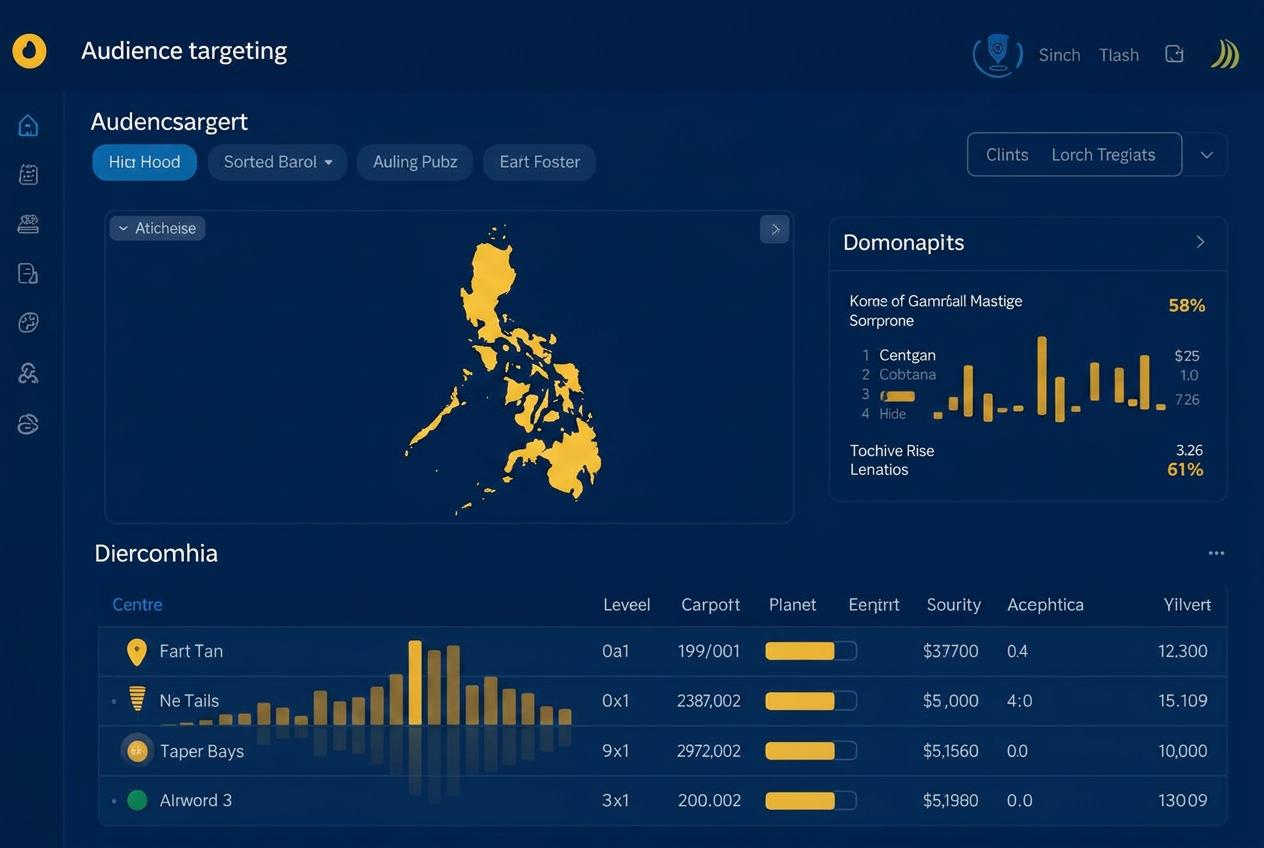The width and height of the screenshot is (1264, 848).
Task: Adjust the Taper Bays progress bar
Action: point(811,751)
